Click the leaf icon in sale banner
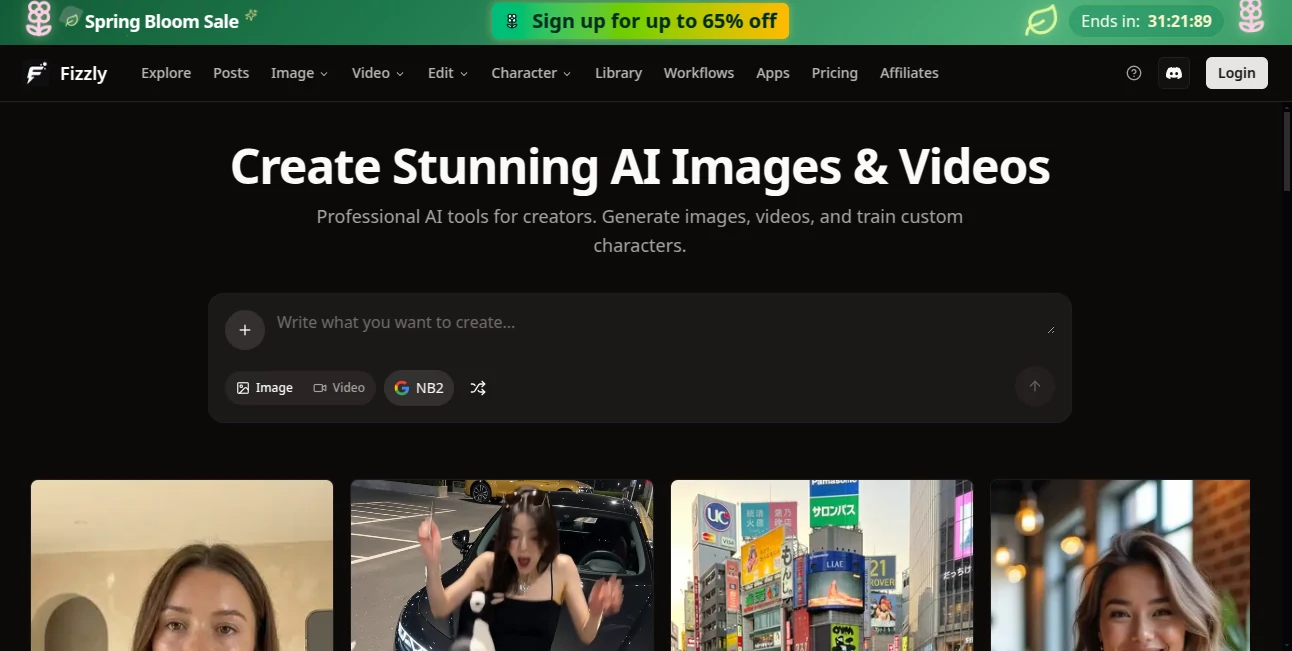Viewport: 1292px width, 651px height. pos(1041,21)
